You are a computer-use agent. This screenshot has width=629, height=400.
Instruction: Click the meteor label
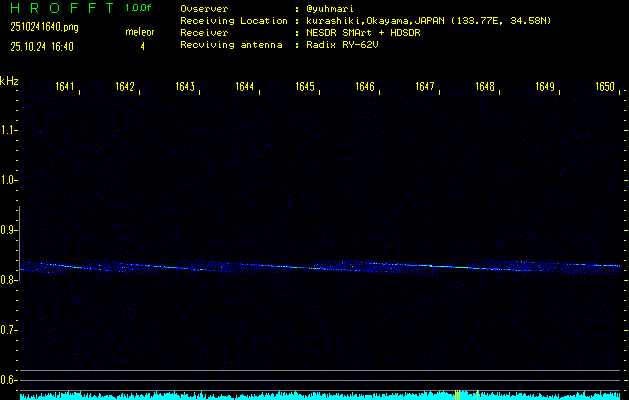140,32
